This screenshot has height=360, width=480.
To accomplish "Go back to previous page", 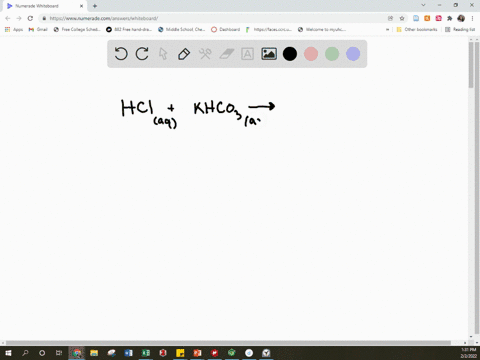I will 8,18.
